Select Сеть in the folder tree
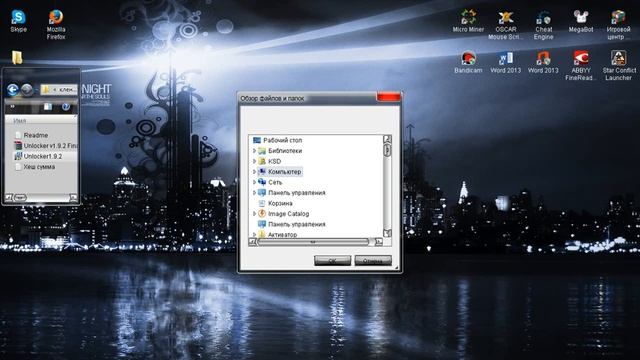This screenshot has height=360, width=640. tap(270, 182)
